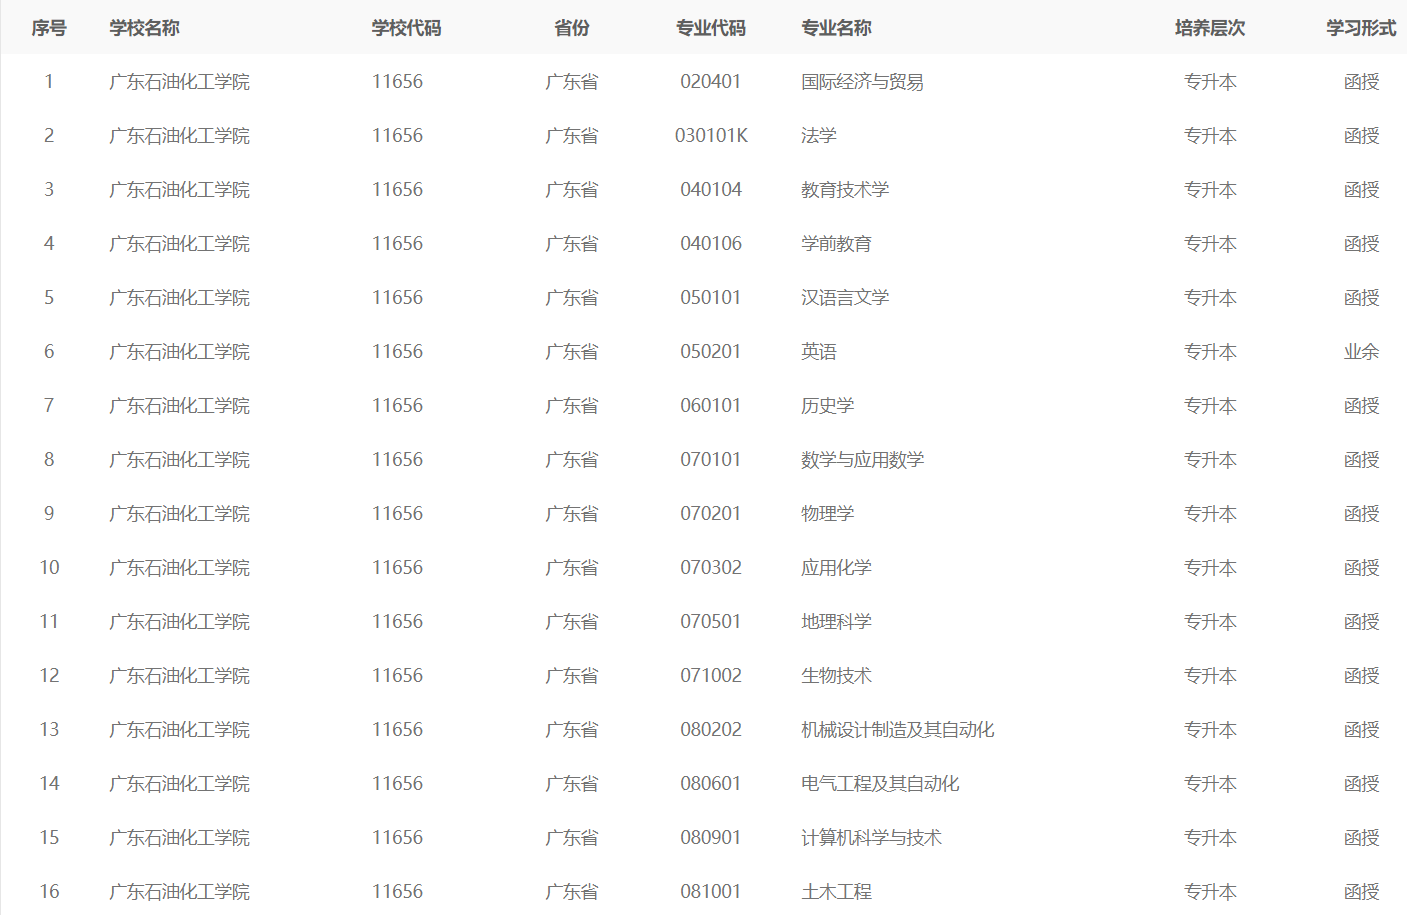Select major name 土木工程
Viewport: 1407px width, 915px height.
[x=836, y=892]
